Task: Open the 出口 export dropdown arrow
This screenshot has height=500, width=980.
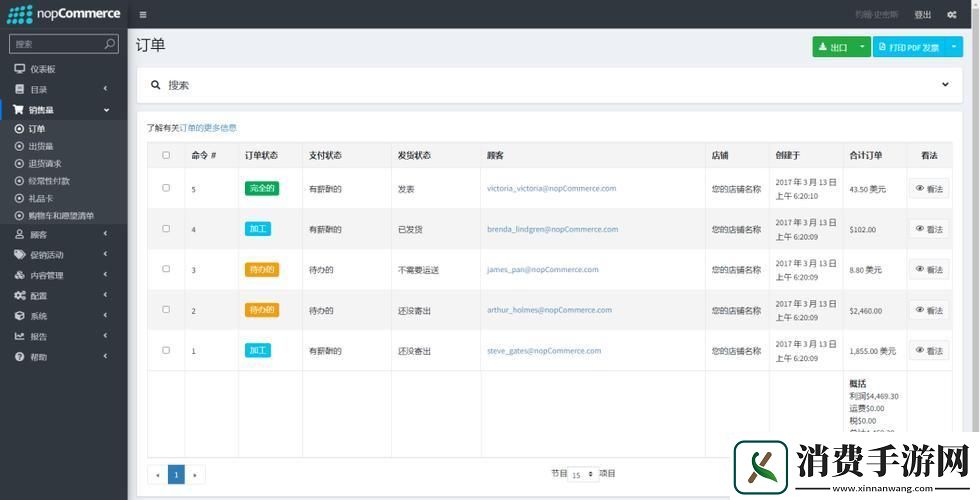Action: (x=863, y=47)
